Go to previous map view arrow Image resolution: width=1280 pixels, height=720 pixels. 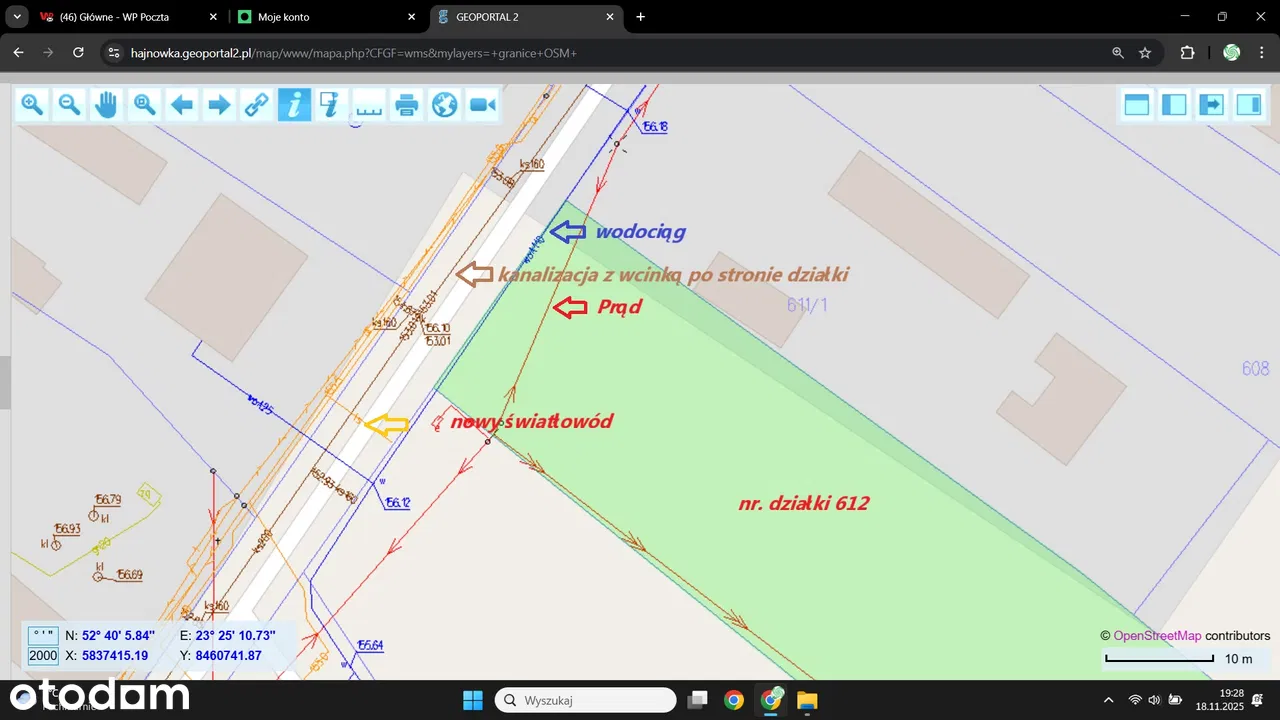[182, 104]
